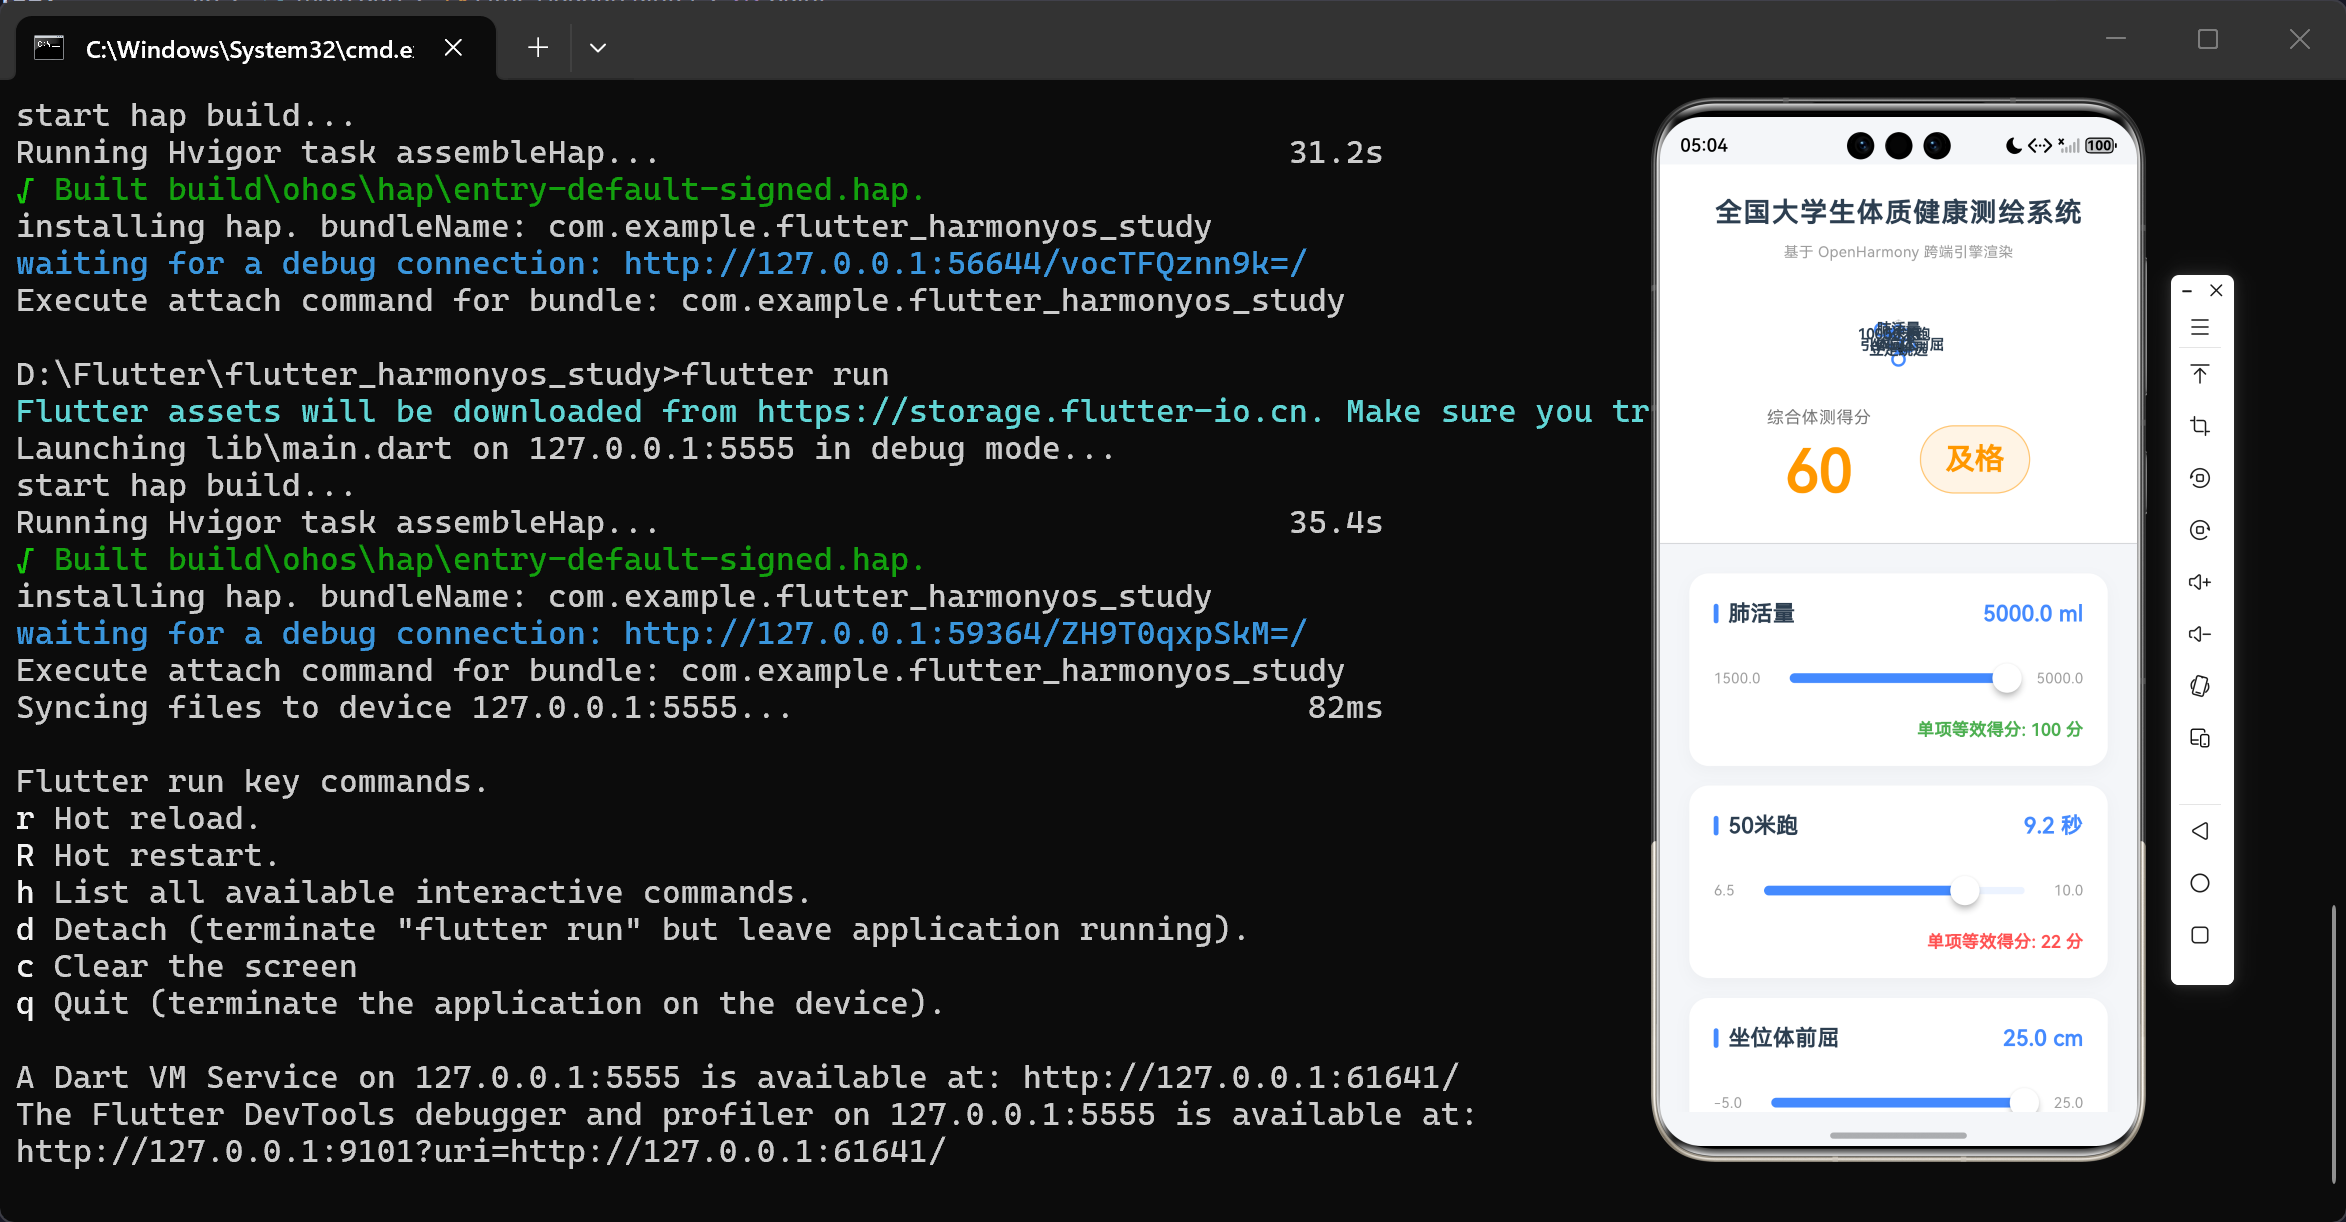Viewport: 2346px width, 1222px height.
Task: Open the emulator hamburger menu
Action: 2199,327
